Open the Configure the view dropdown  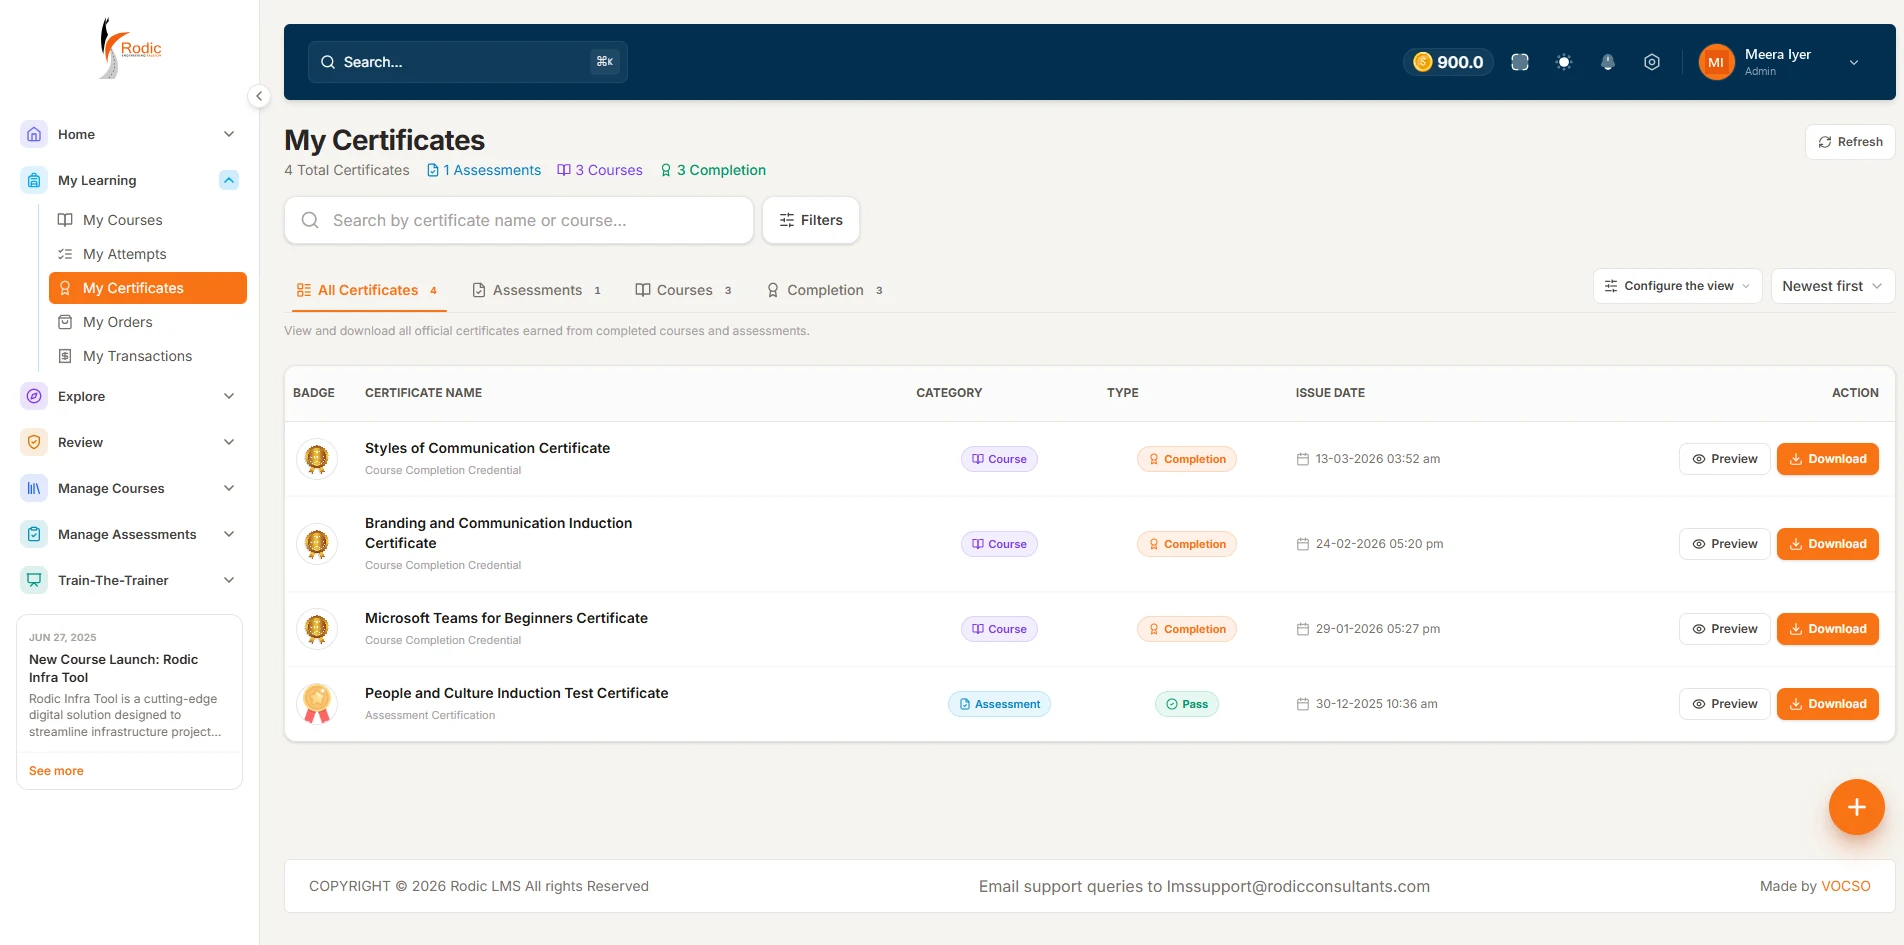1677,286
